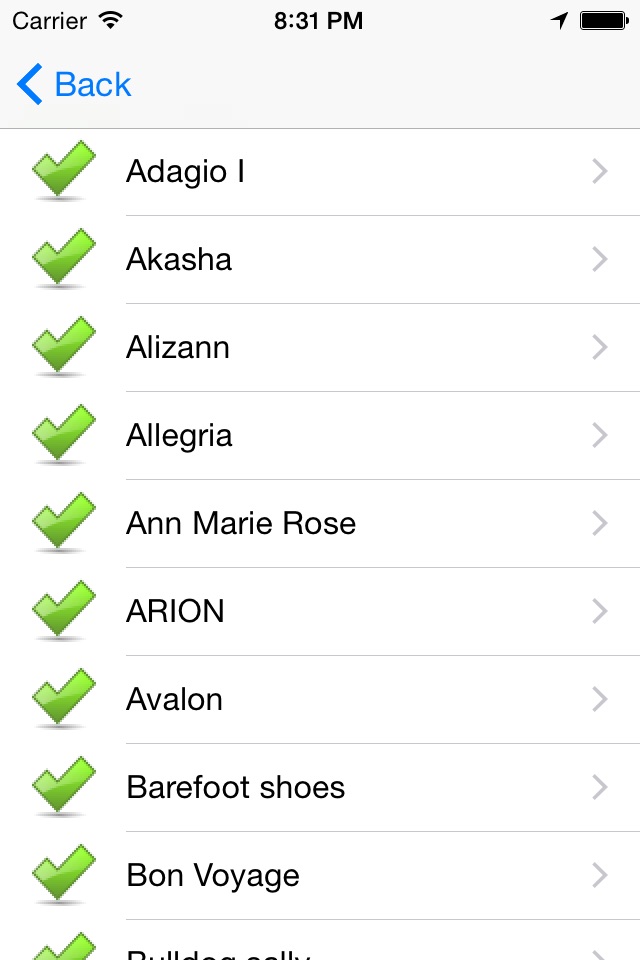Go Back to the previous screen
The width and height of the screenshot is (640, 960).
point(74,84)
